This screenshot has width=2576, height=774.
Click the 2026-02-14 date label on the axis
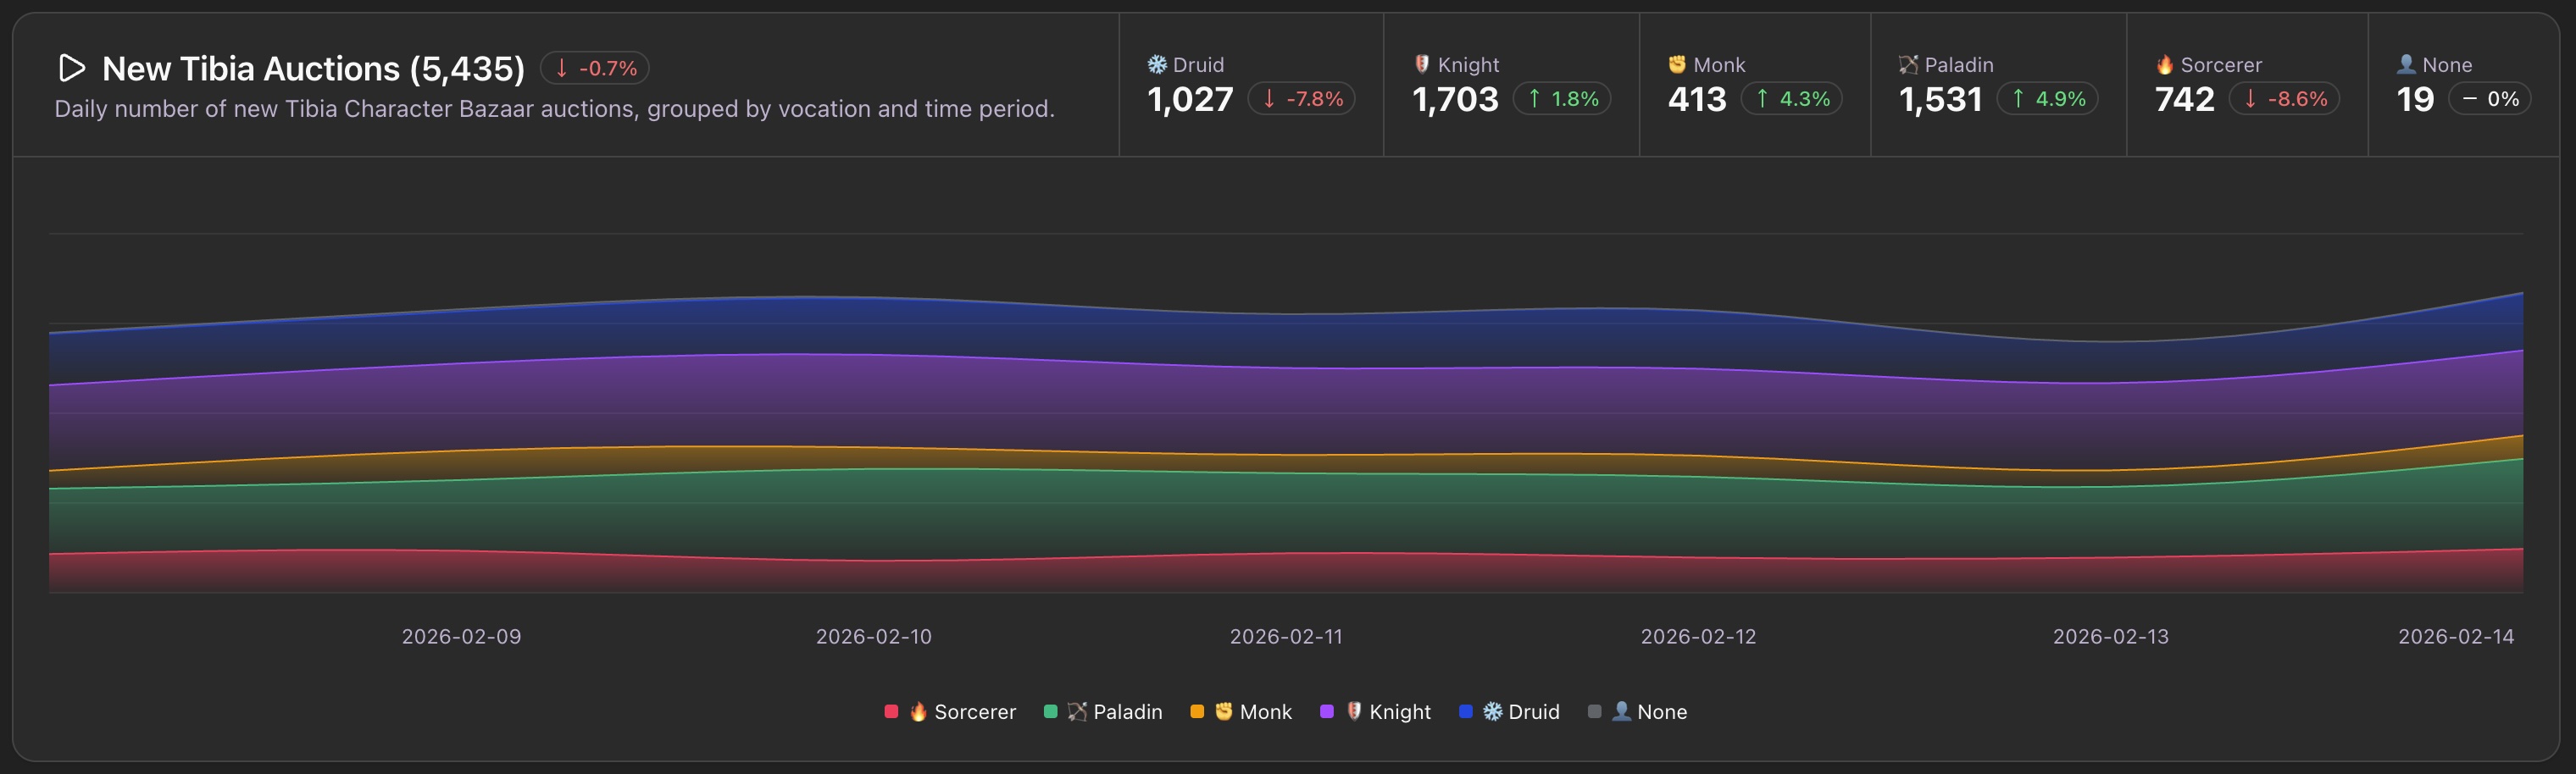2456,637
